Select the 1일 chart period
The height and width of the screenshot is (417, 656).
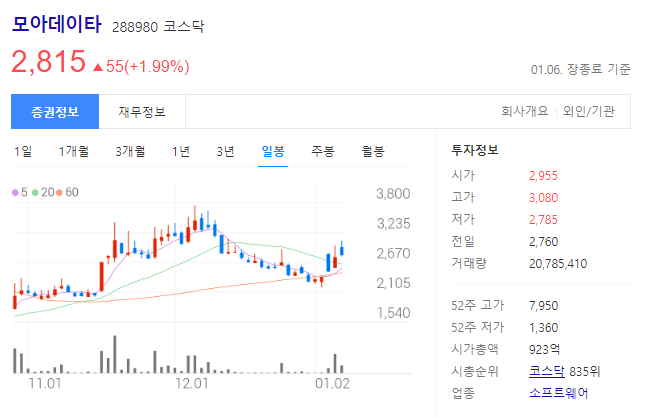pos(23,151)
